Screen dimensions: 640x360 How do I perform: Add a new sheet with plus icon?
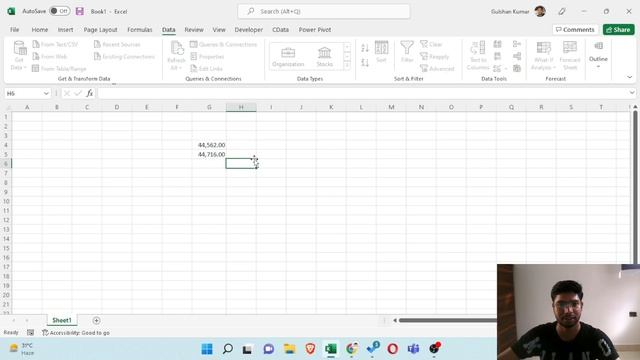point(96,320)
